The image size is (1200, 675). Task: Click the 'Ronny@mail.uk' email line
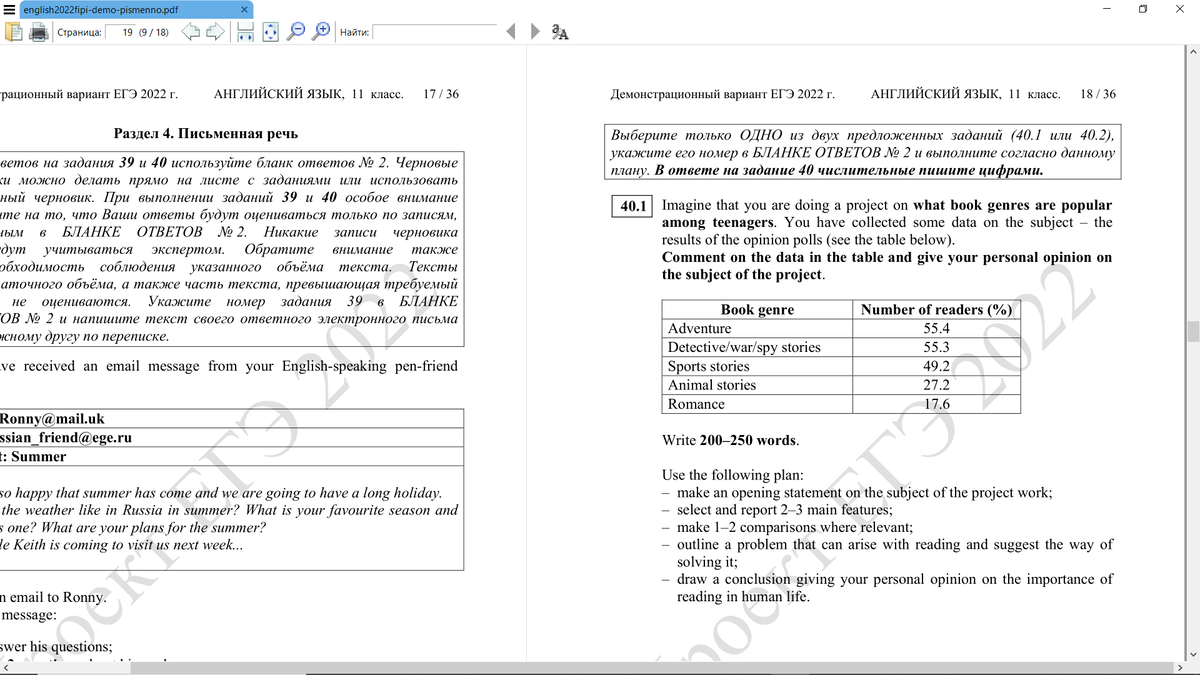click(52, 419)
